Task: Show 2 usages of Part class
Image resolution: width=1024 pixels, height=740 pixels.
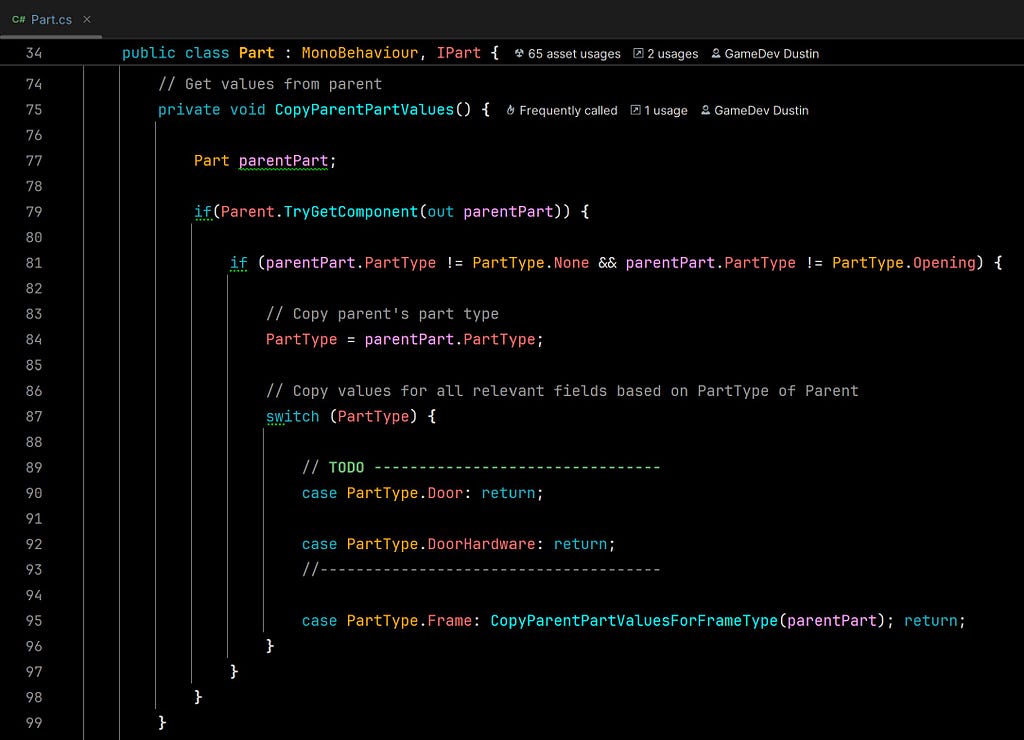Action: pyautogui.click(x=665, y=54)
